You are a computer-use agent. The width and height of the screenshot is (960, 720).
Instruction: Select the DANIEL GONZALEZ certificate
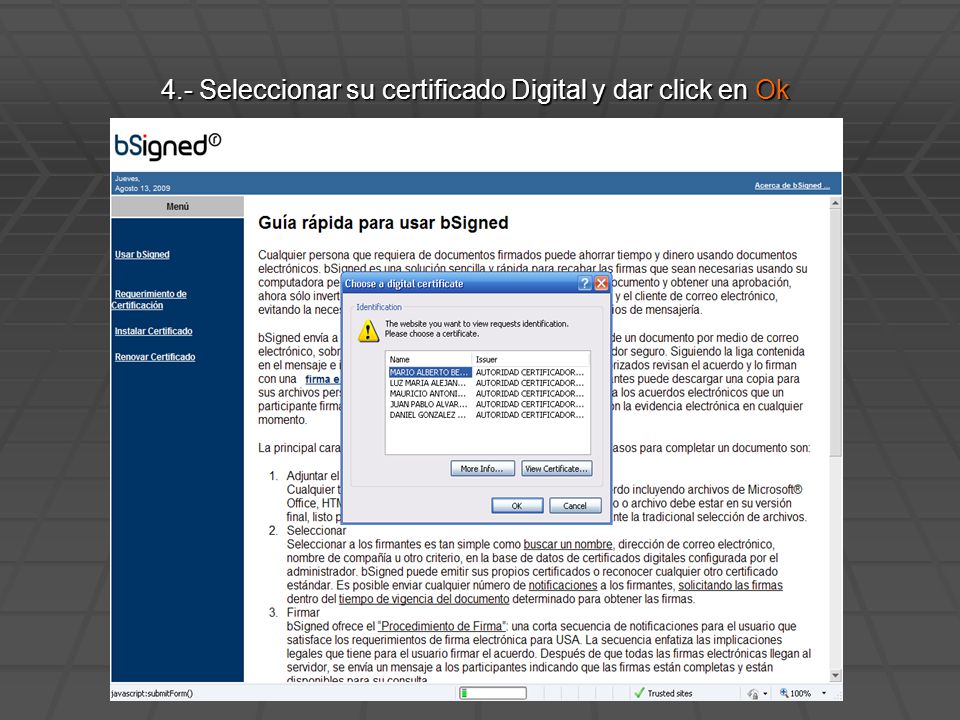click(428, 415)
